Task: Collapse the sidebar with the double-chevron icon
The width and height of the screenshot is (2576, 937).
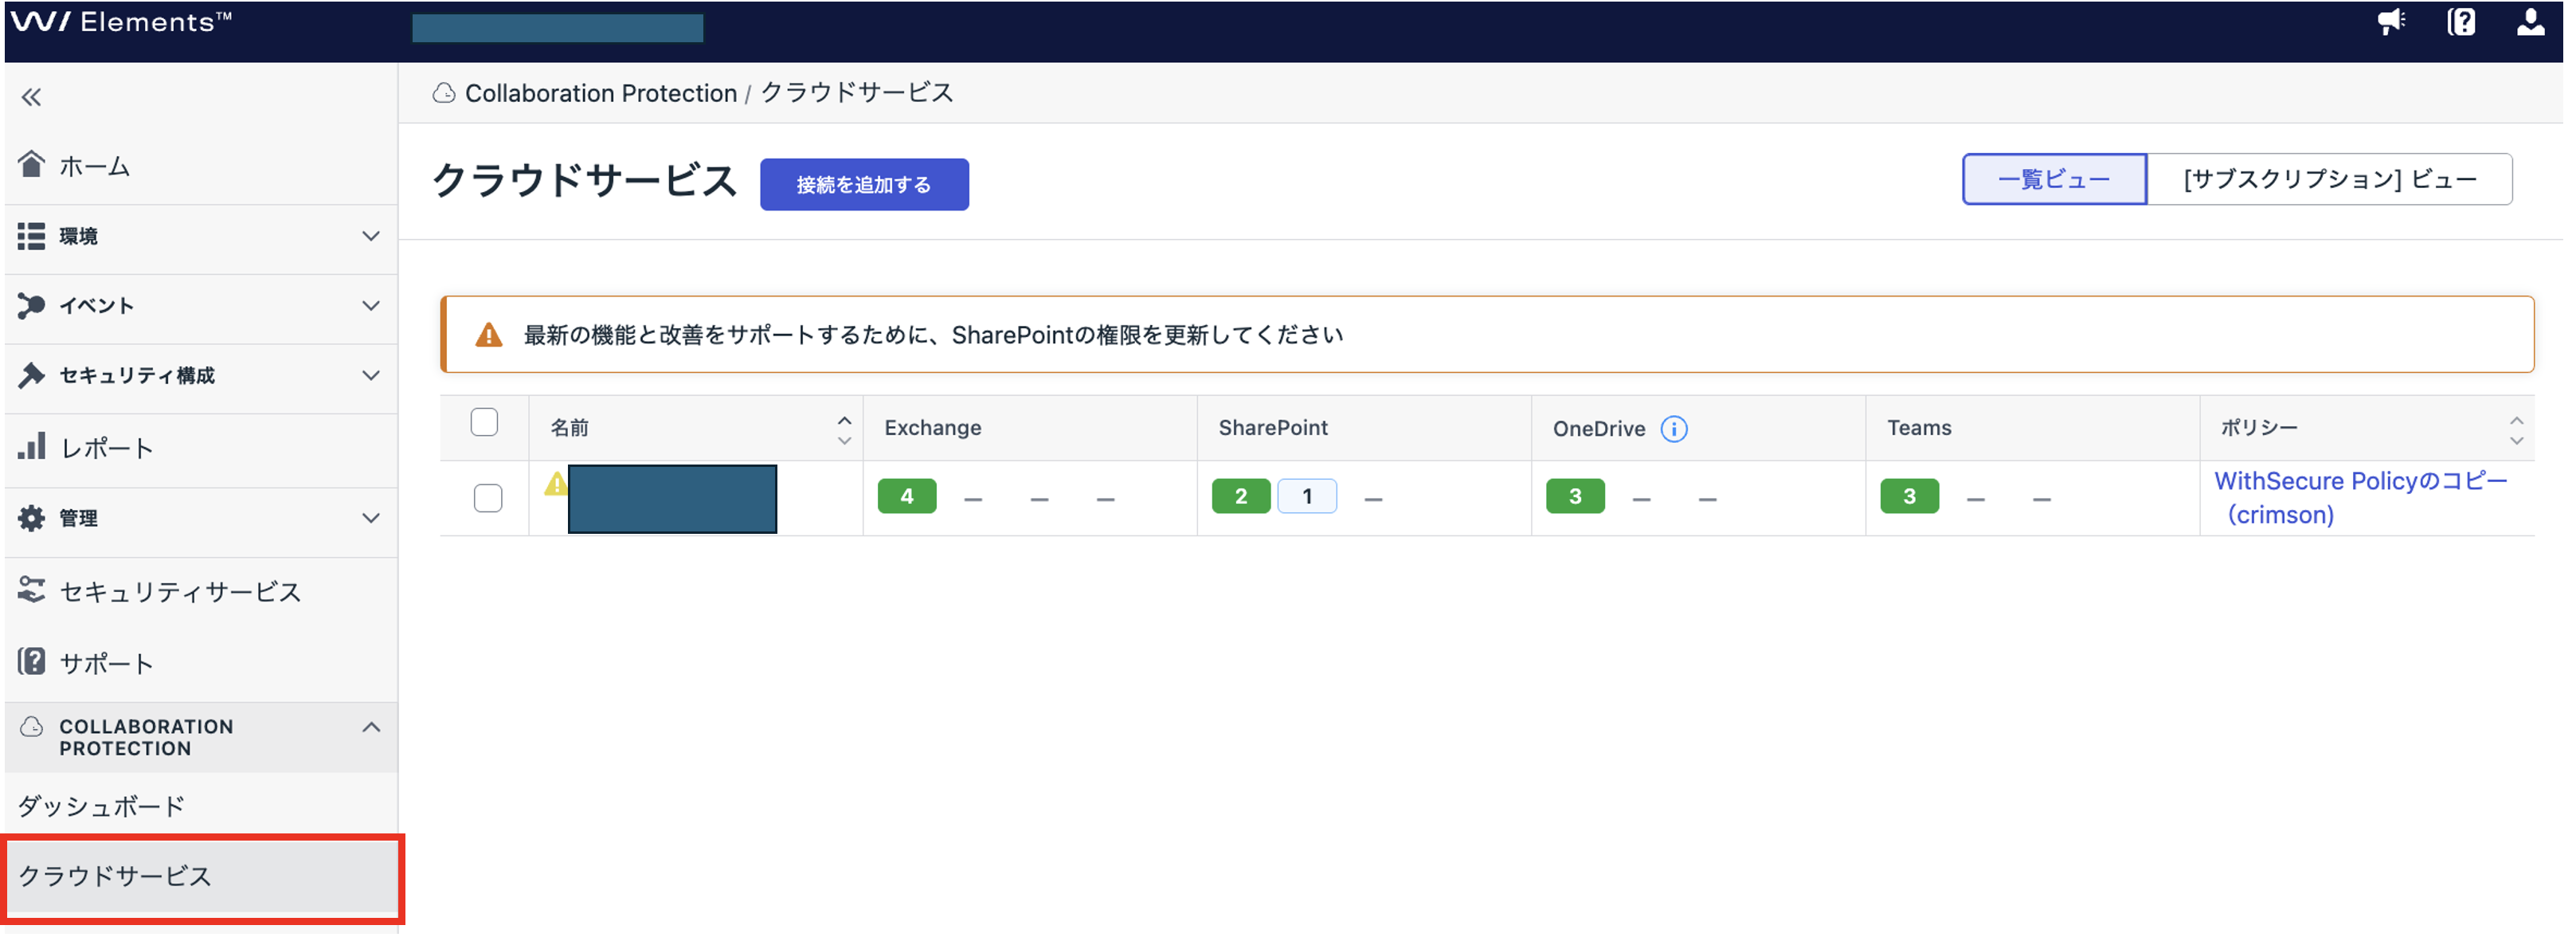Action: pyautogui.click(x=32, y=97)
